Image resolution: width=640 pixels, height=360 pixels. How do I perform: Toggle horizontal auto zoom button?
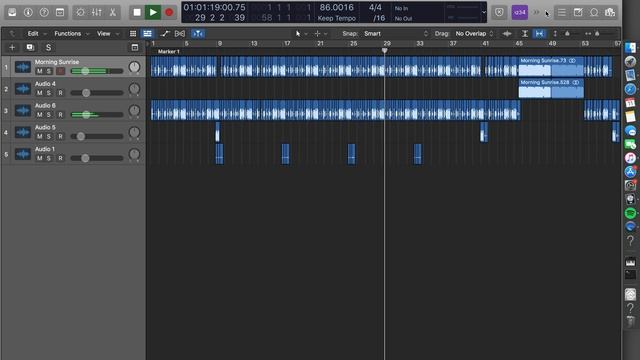coord(540,33)
